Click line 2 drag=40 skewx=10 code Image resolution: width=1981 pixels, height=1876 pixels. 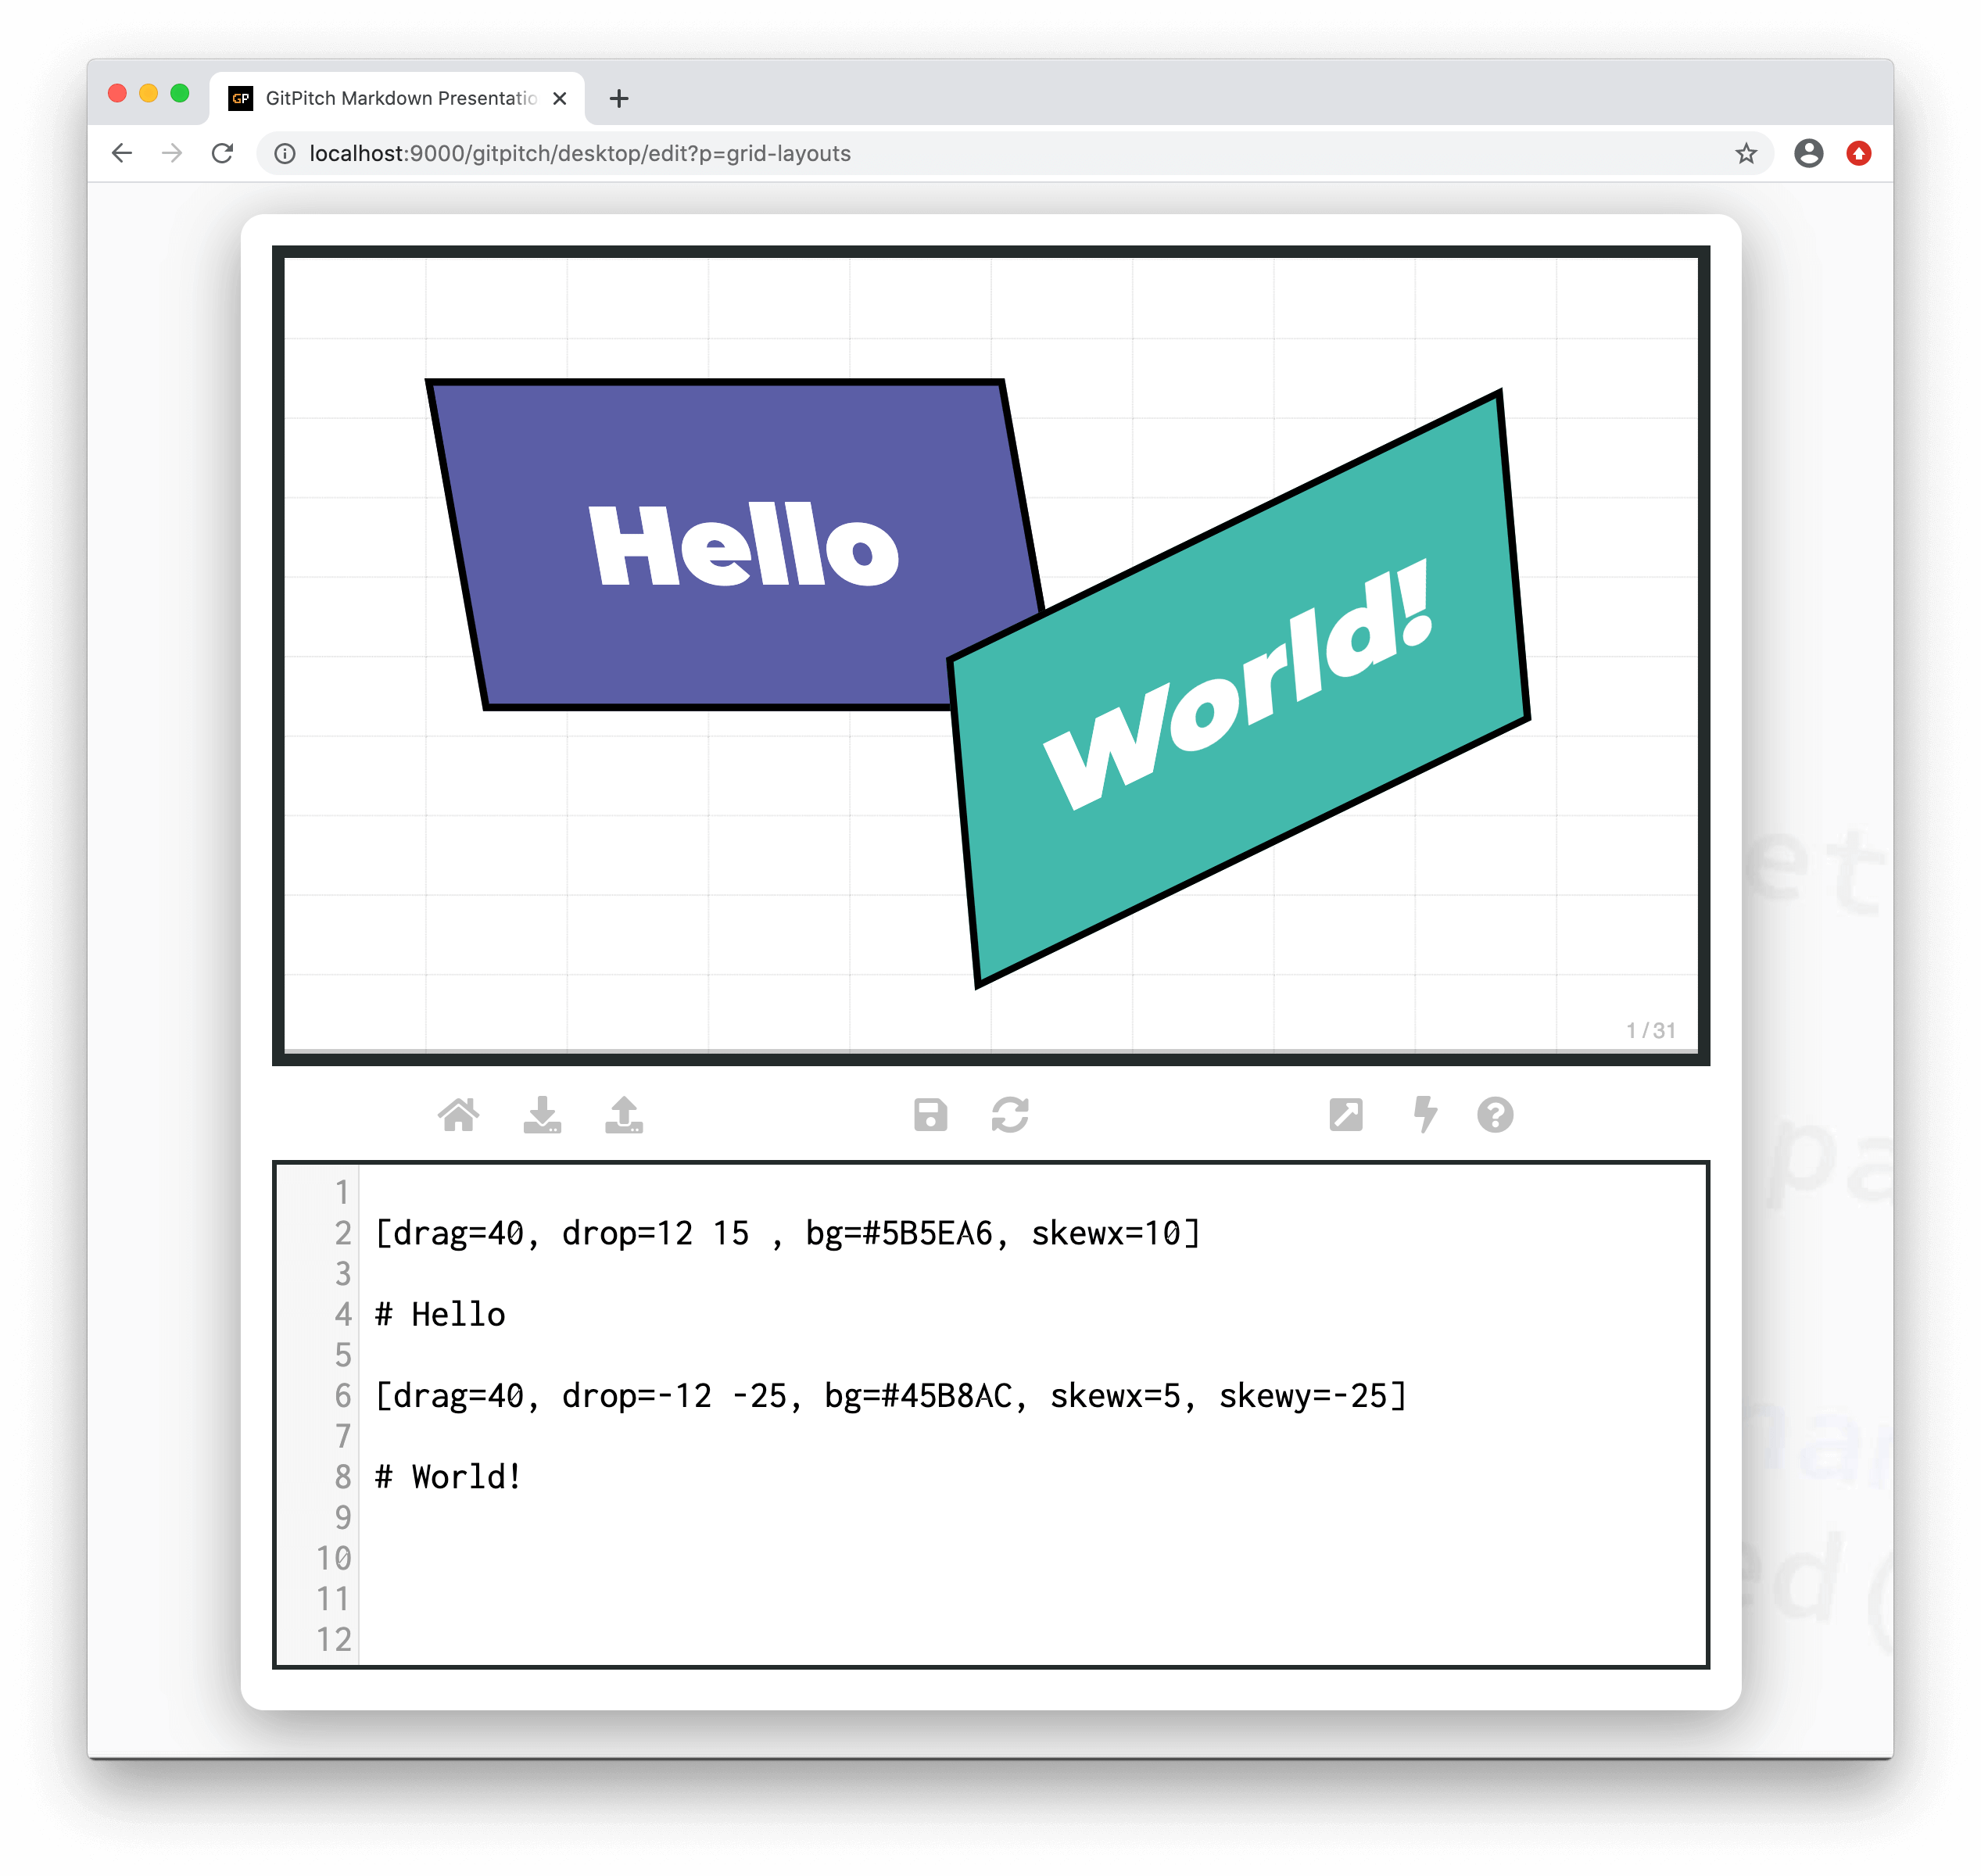point(787,1233)
